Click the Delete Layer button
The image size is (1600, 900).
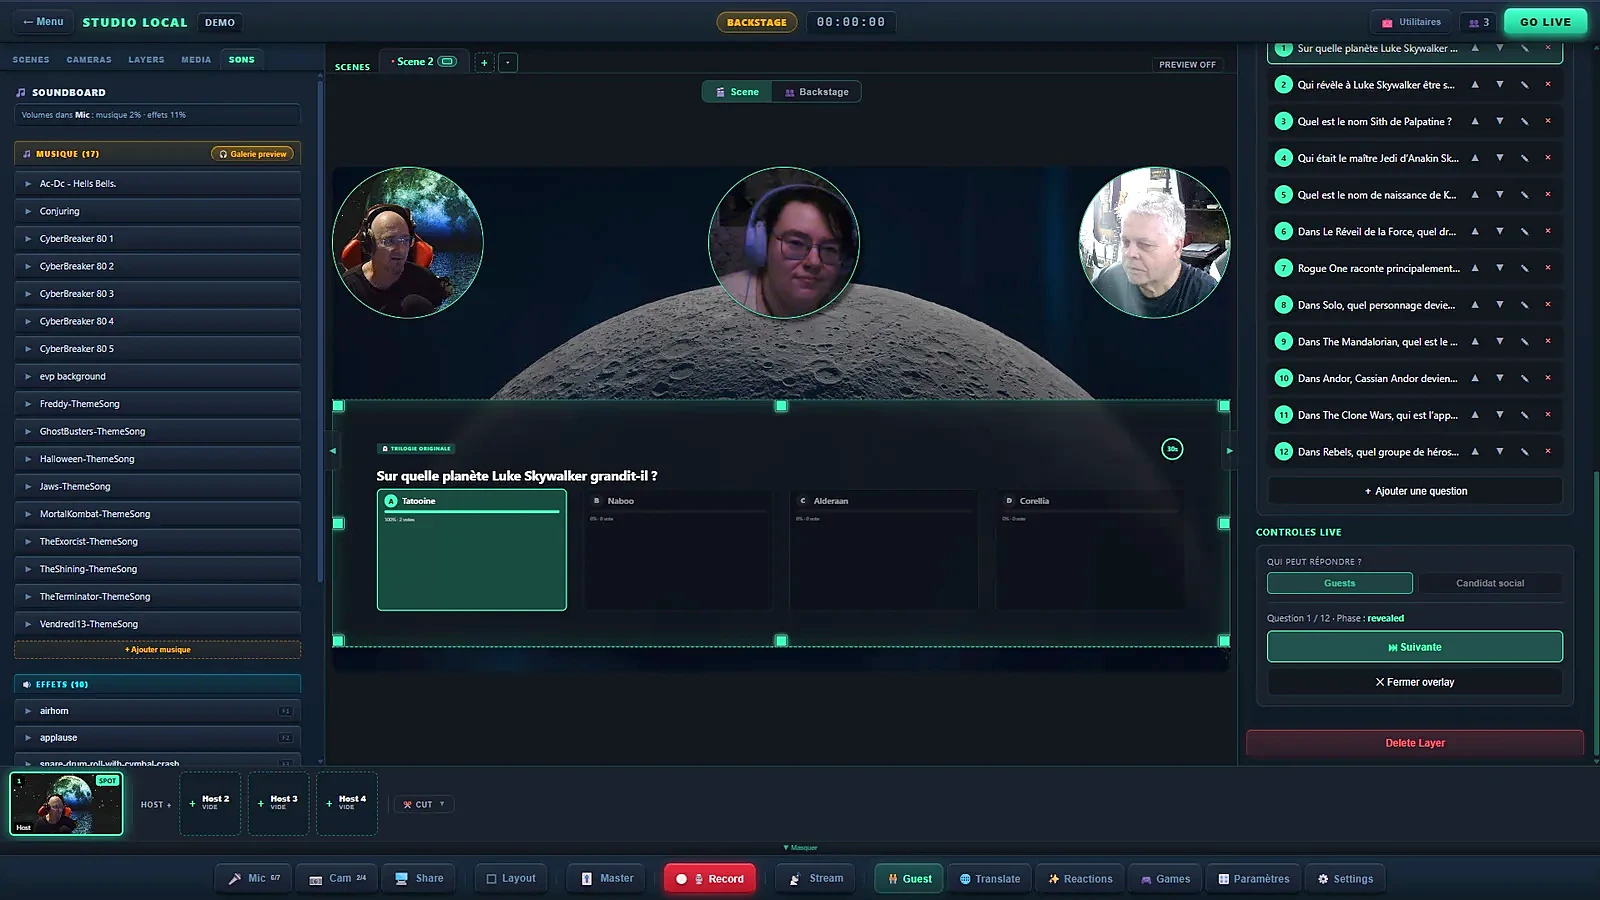pyautogui.click(x=1415, y=743)
